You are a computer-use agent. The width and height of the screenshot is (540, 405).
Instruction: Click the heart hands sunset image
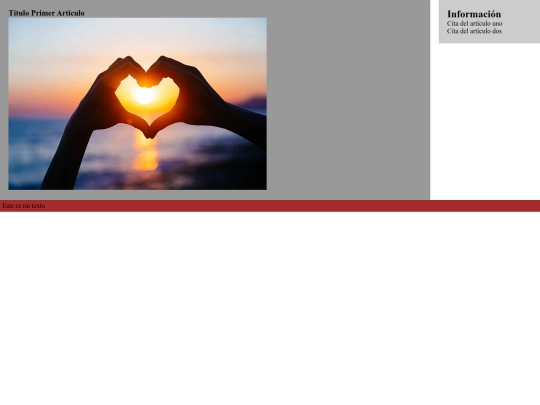tap(137, 104)
